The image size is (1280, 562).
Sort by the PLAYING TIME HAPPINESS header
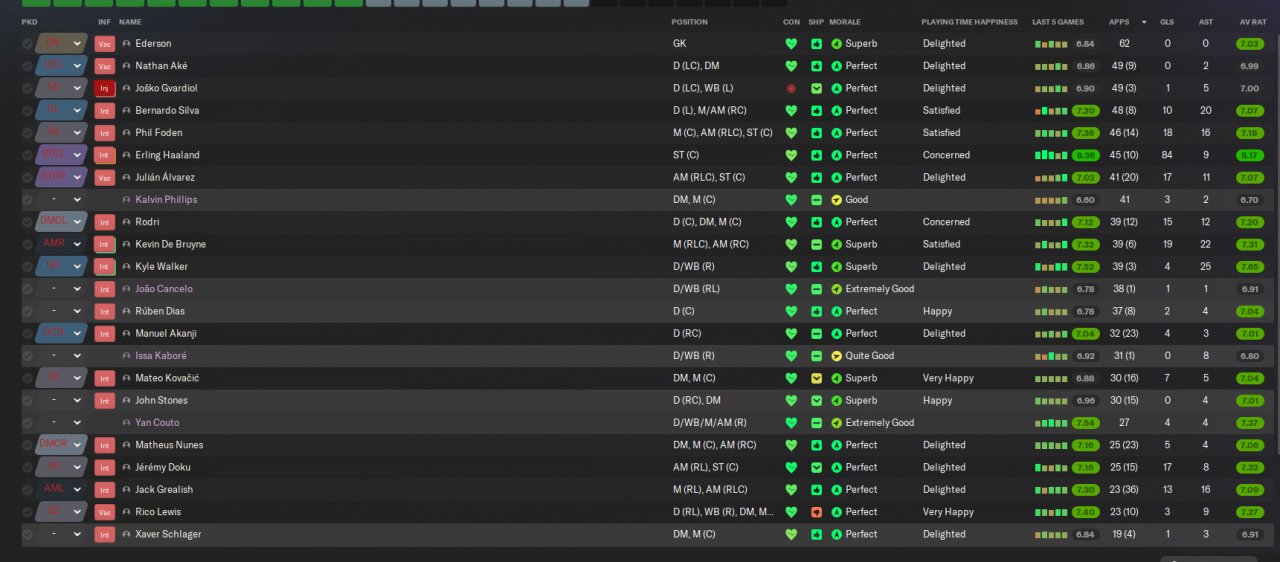point(969,22)
